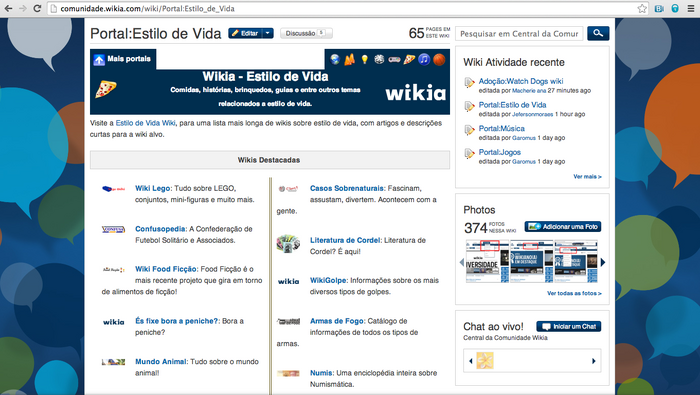Click edit icon beside Portal:Música
700x395 pixels.
coord(469,130)
